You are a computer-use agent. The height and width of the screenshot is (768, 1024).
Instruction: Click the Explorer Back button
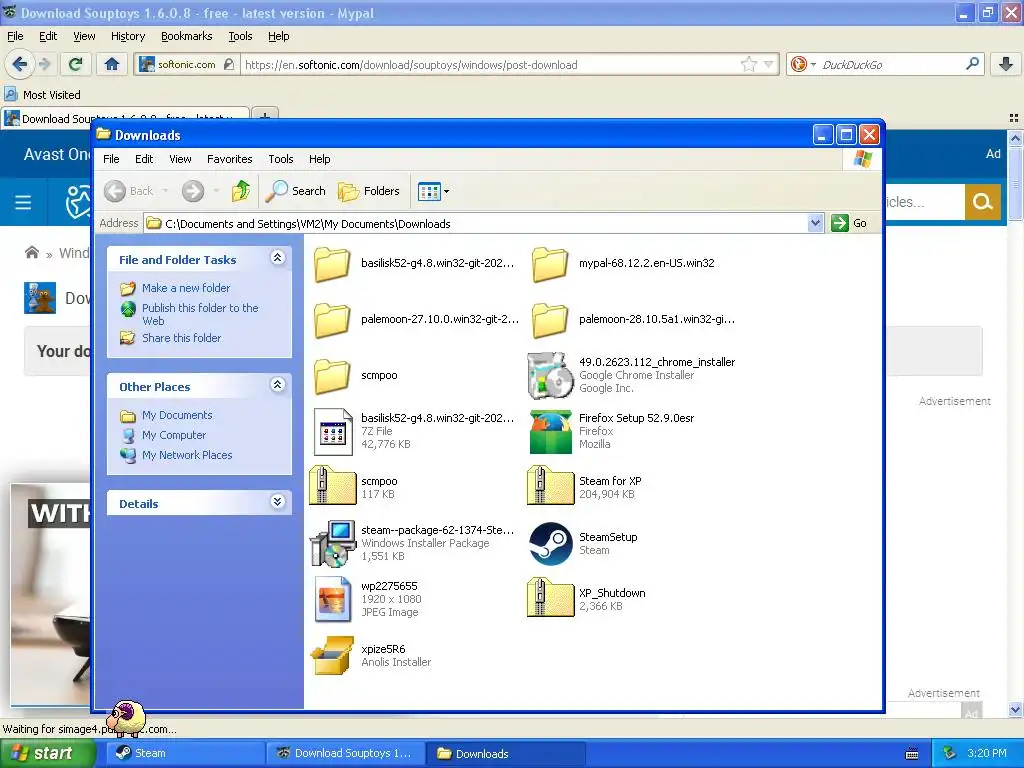point(129,191)
